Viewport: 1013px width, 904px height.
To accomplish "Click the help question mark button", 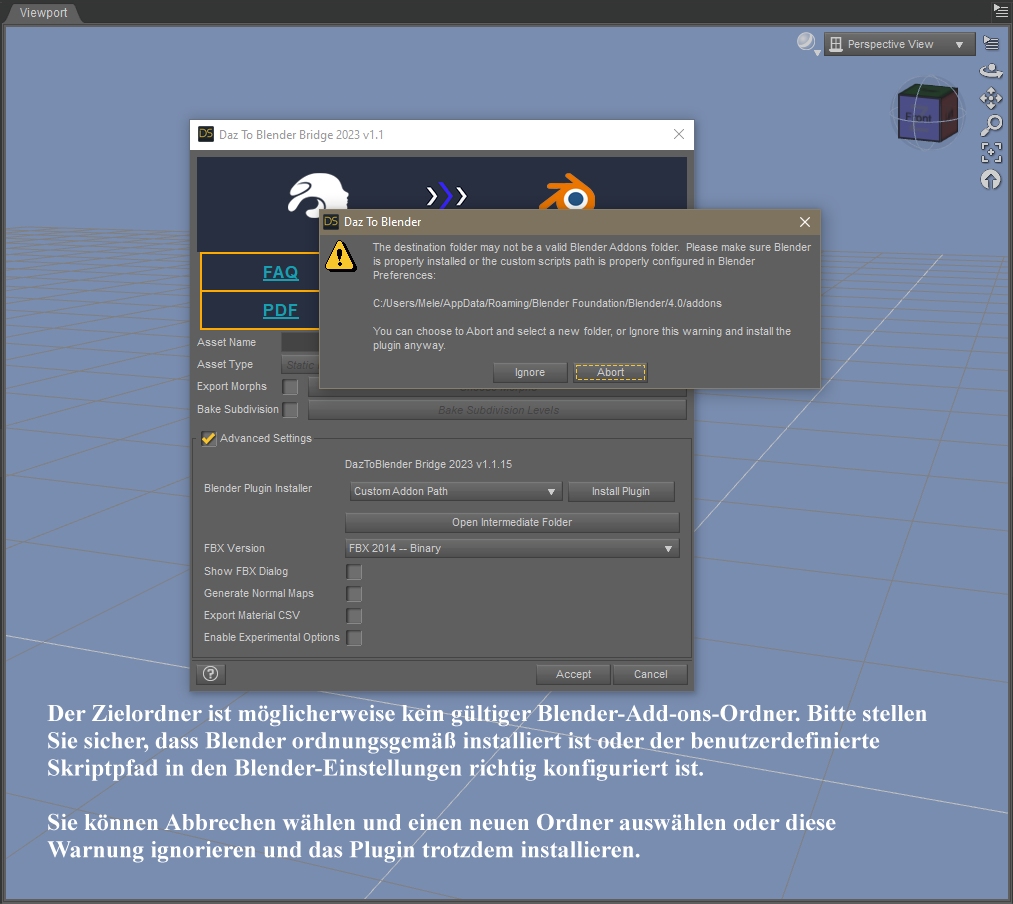I will click(x=211, y=674).
